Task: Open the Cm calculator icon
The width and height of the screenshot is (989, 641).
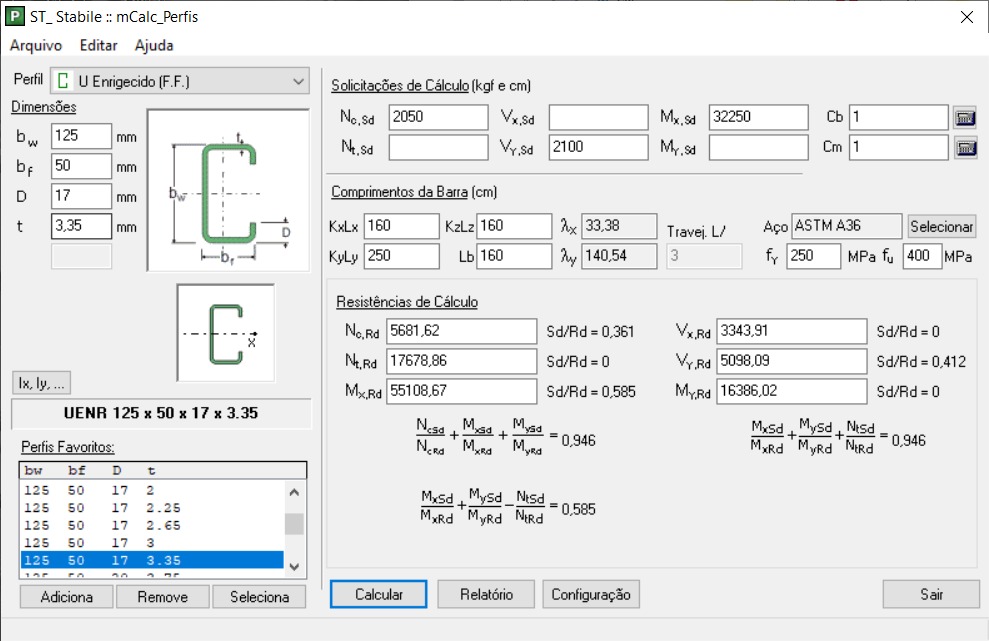Action: pos(965,148)
